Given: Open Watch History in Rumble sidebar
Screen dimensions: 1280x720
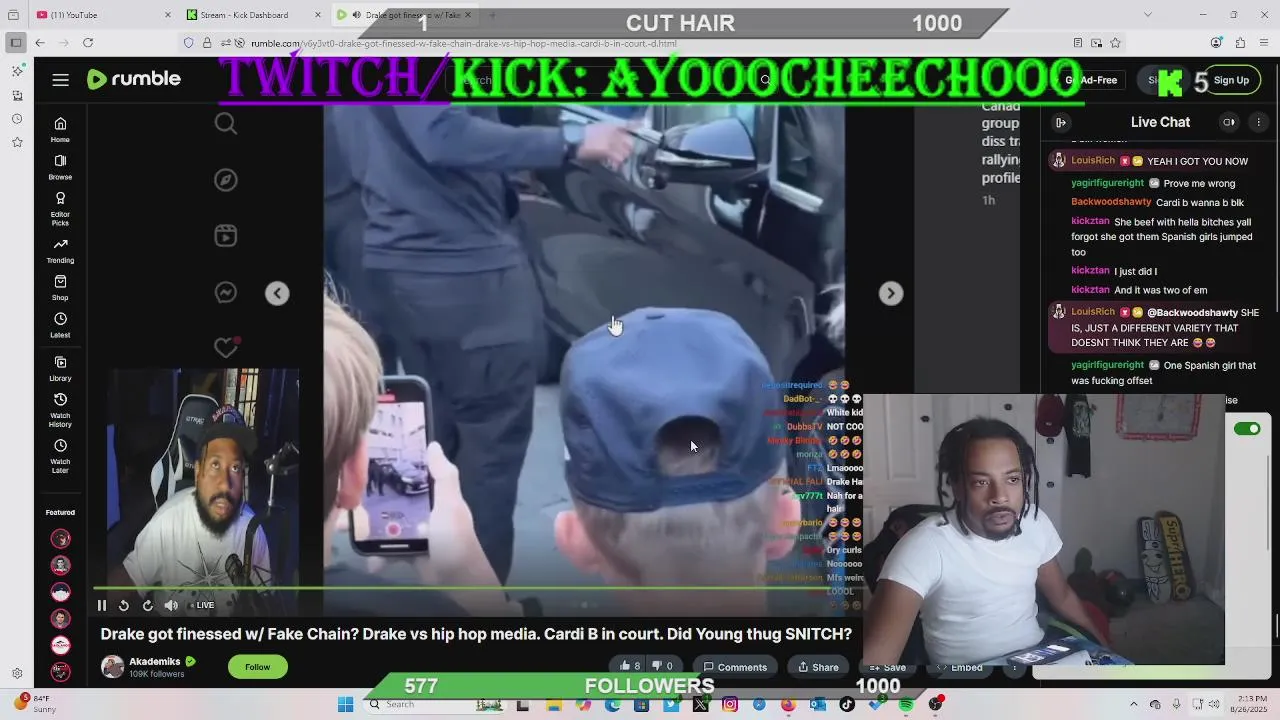Looking at the screenshot, I should 60,410.
